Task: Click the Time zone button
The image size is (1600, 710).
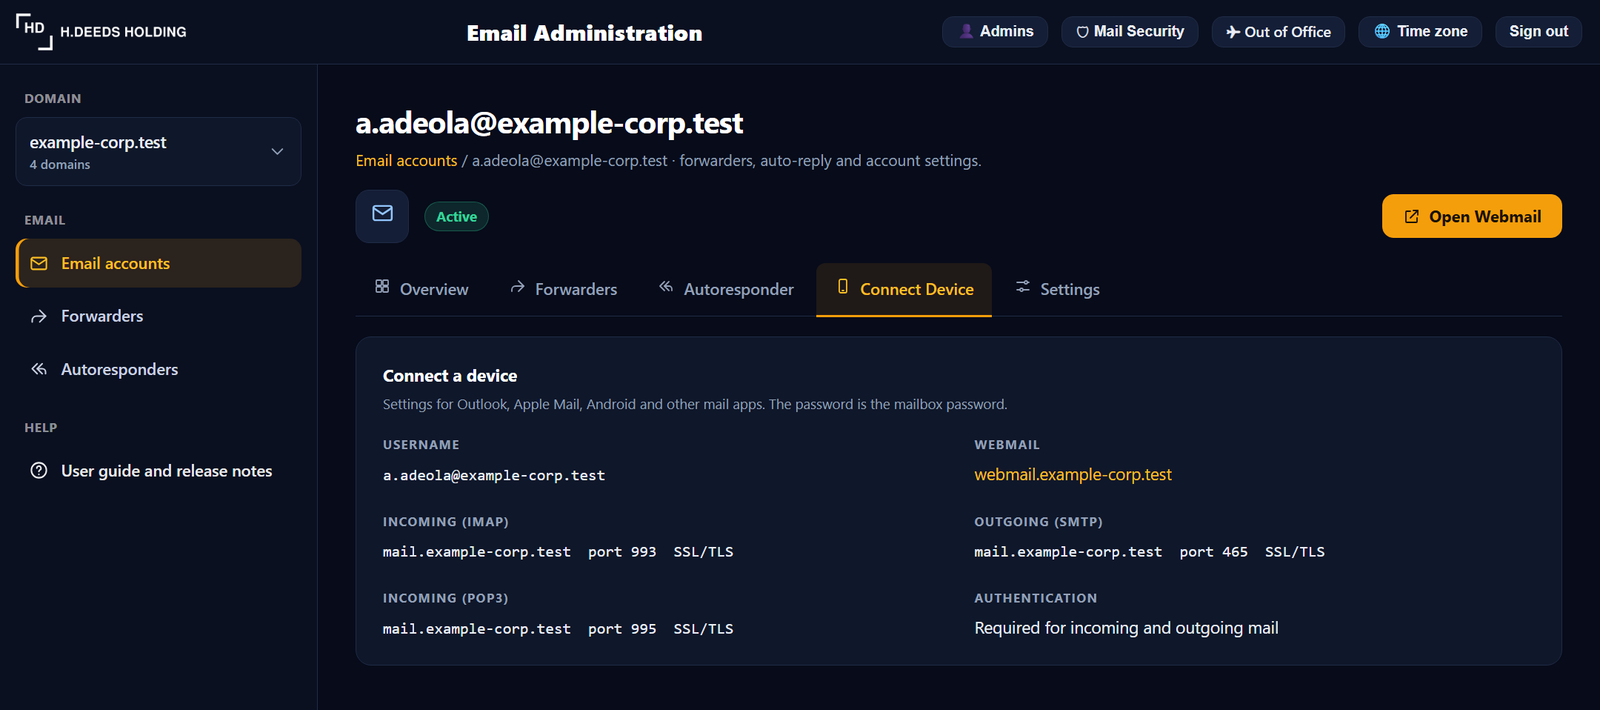Action: click(1420, 31)
